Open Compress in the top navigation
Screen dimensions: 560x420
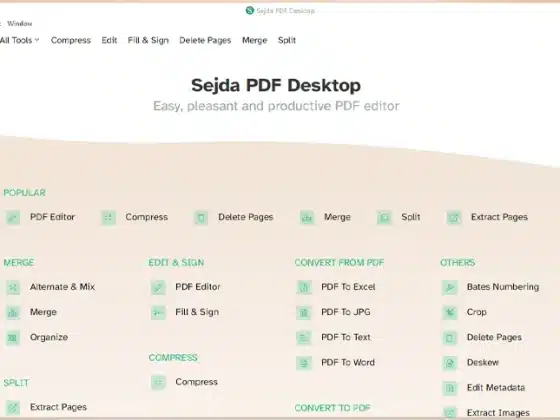(71, 40)
